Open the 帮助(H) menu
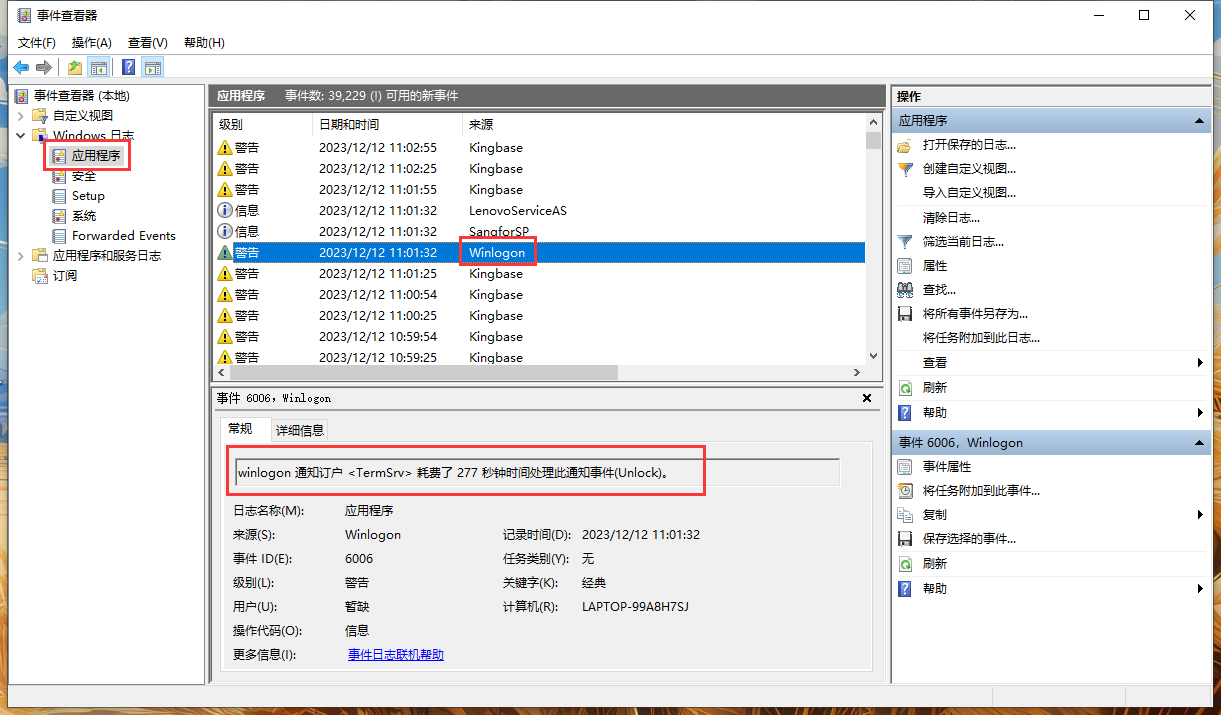Screen dimensions: 1221x715 click(204, 43)
